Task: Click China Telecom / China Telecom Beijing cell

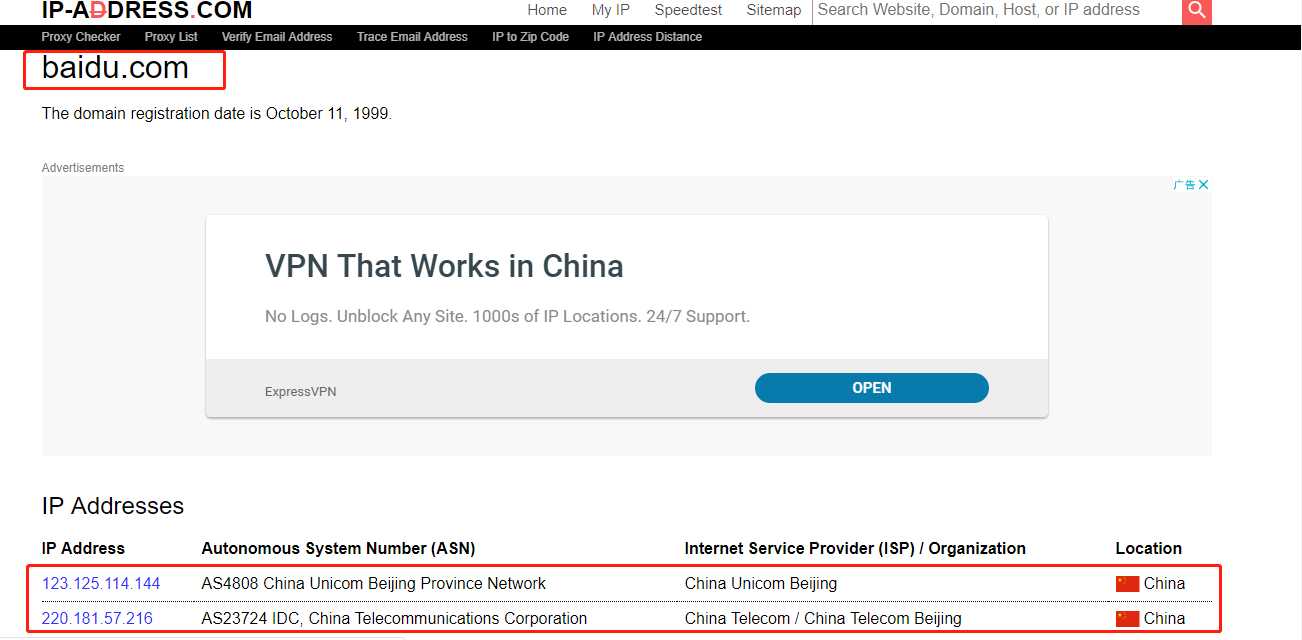Action: [823, 619]
